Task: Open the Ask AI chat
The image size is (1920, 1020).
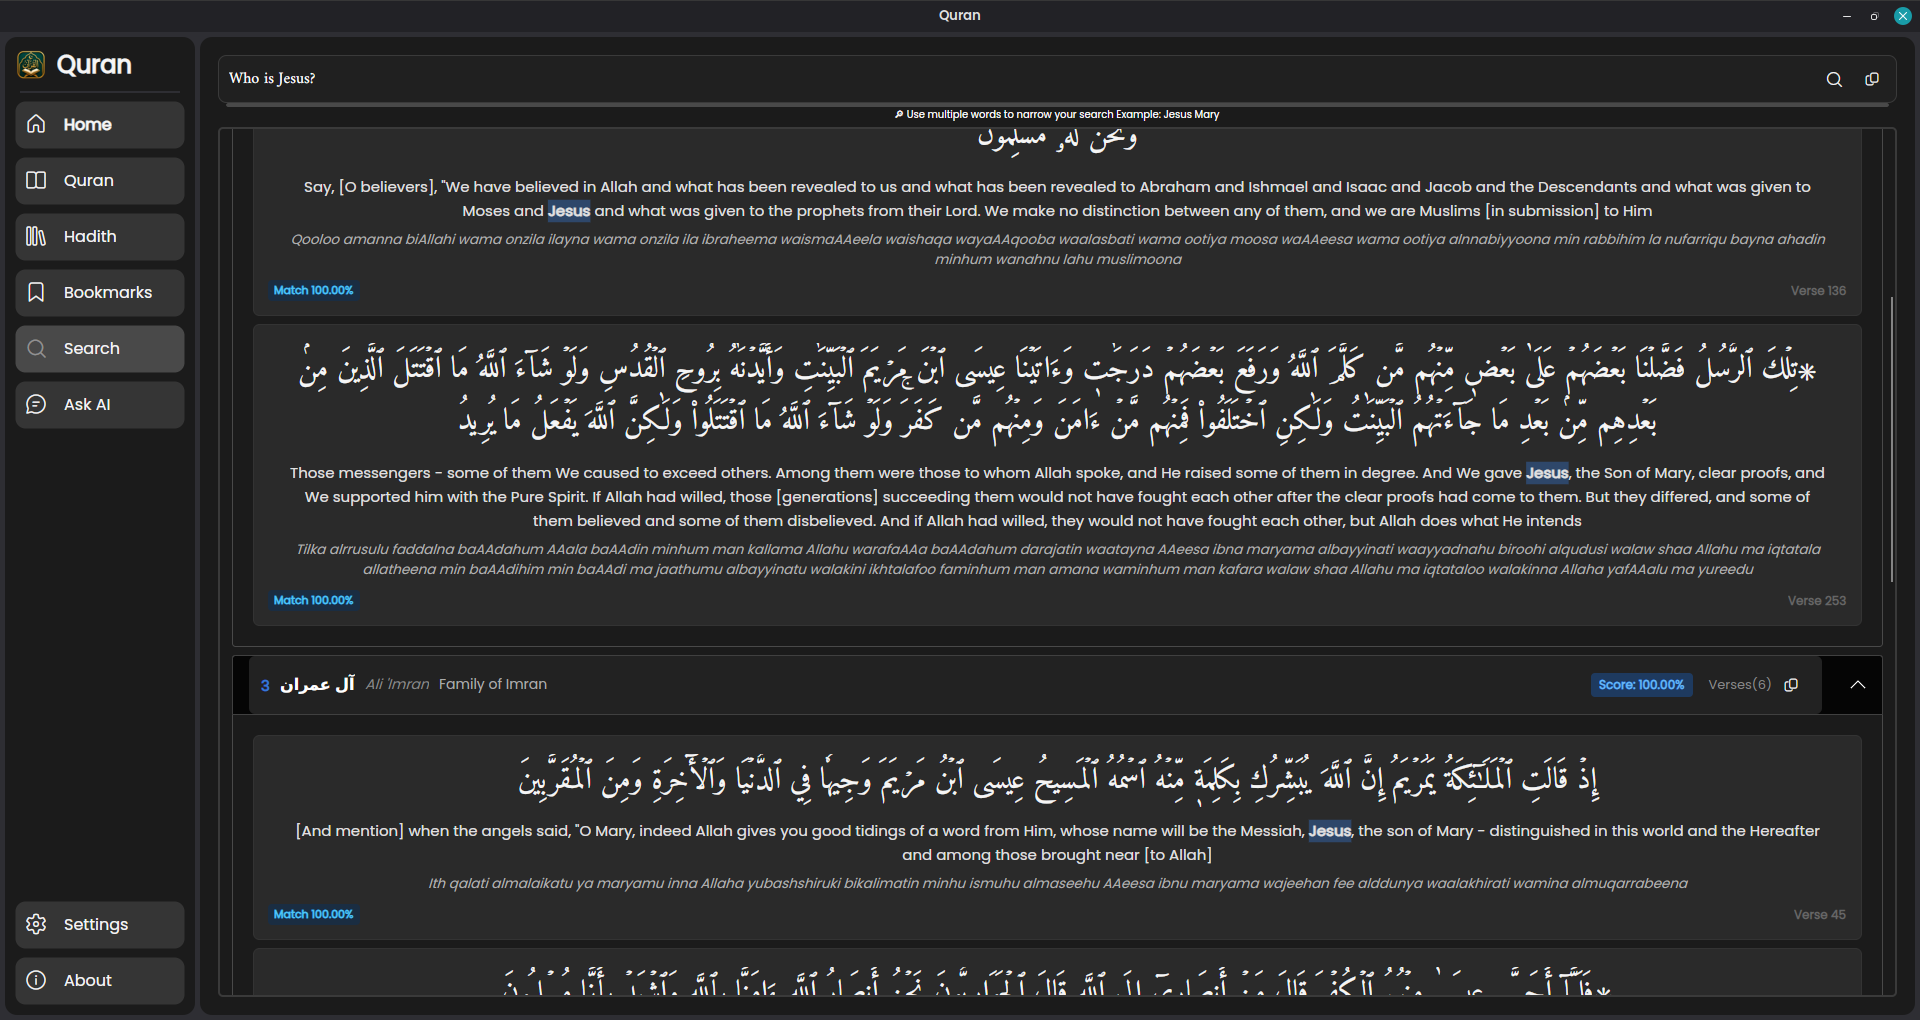Action: (x=100, y=405)
